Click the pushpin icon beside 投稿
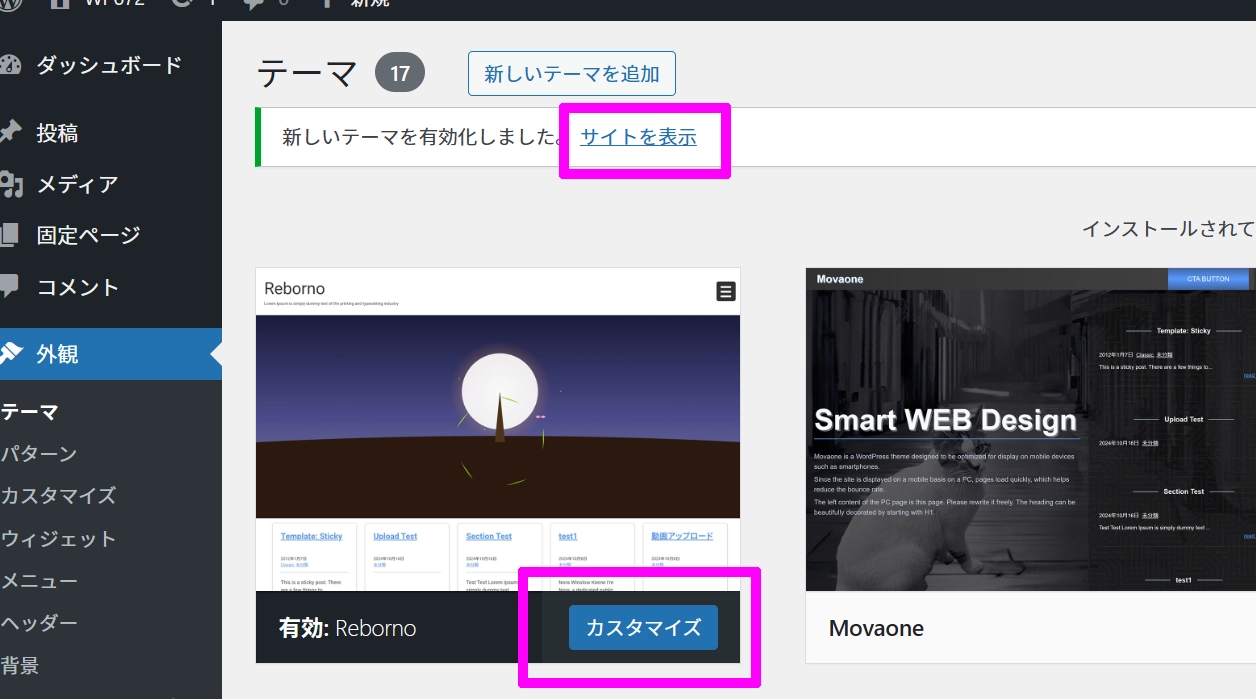 (x=10, y=133)
